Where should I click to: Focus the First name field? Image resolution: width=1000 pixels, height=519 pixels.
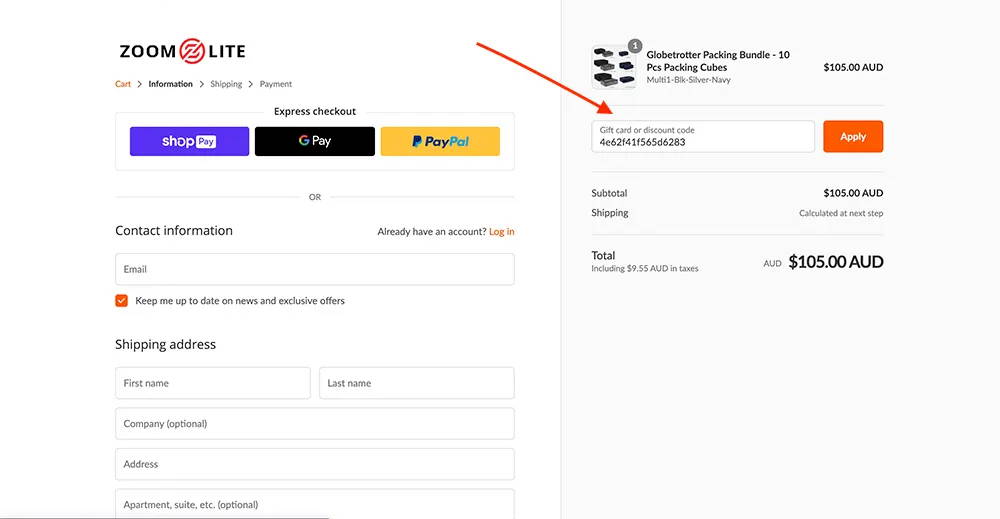212,383
